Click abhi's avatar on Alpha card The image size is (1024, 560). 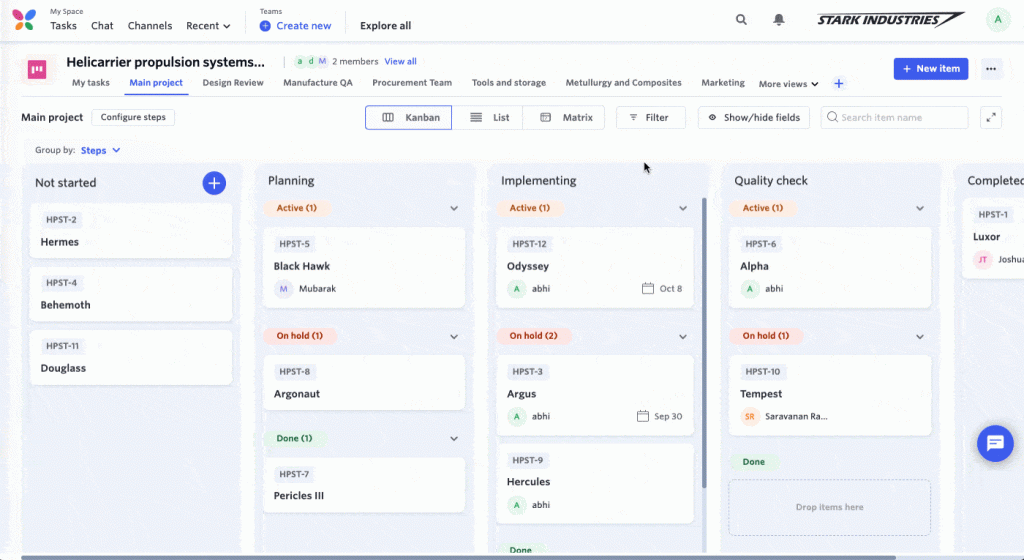click(x=750, y=288)
